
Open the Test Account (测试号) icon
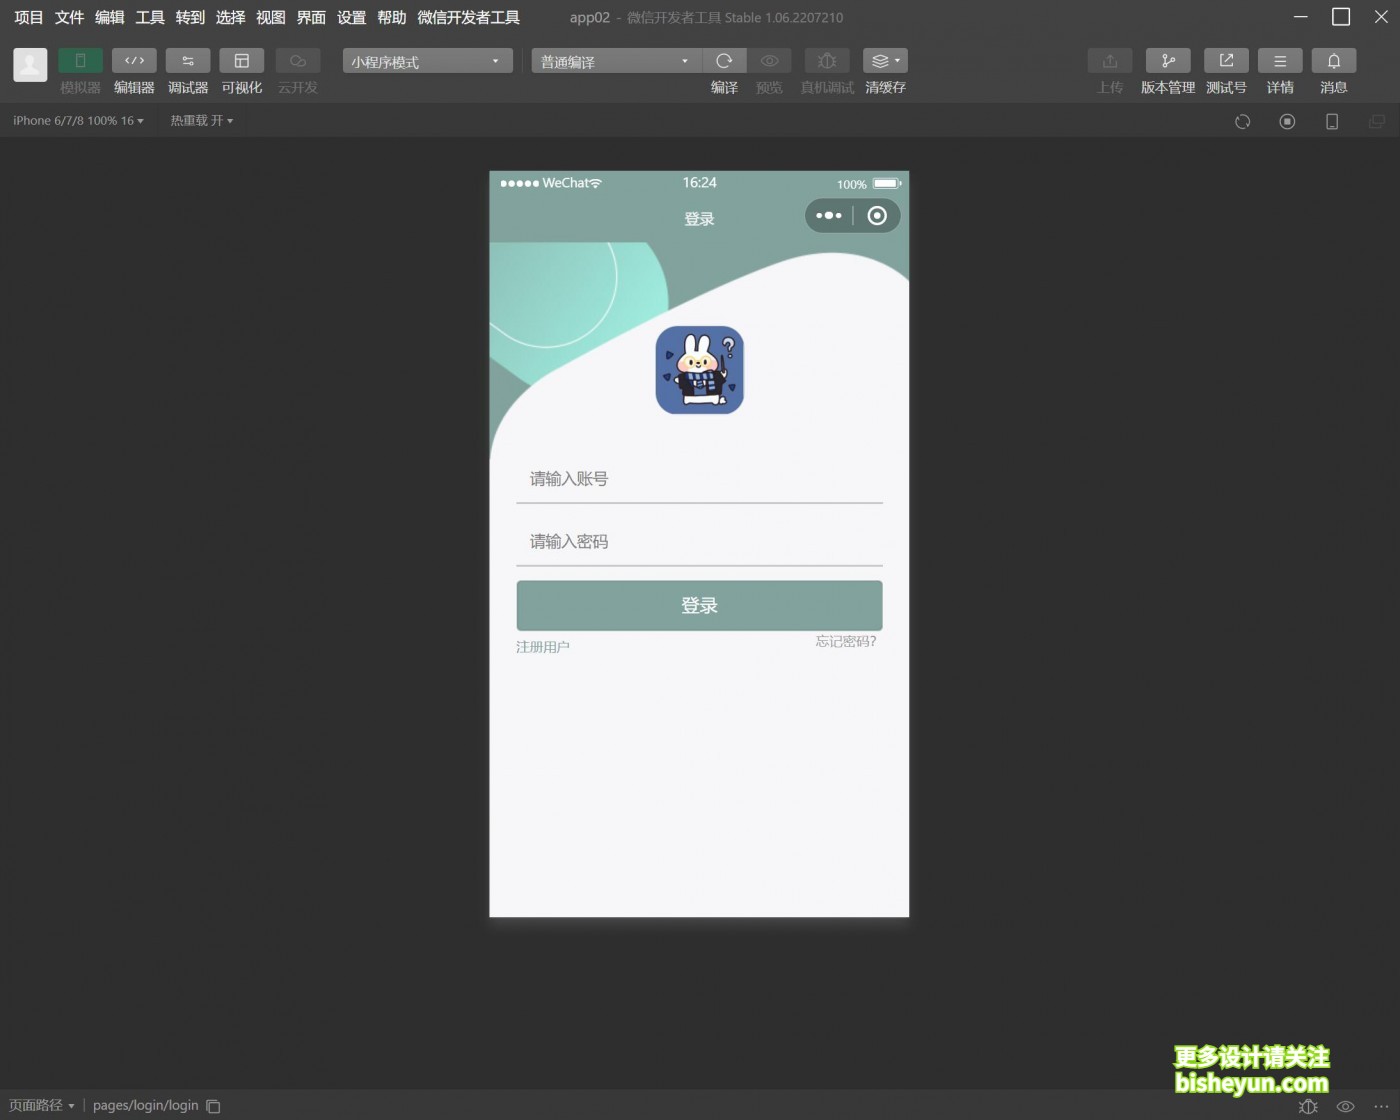pos(1225,61)
